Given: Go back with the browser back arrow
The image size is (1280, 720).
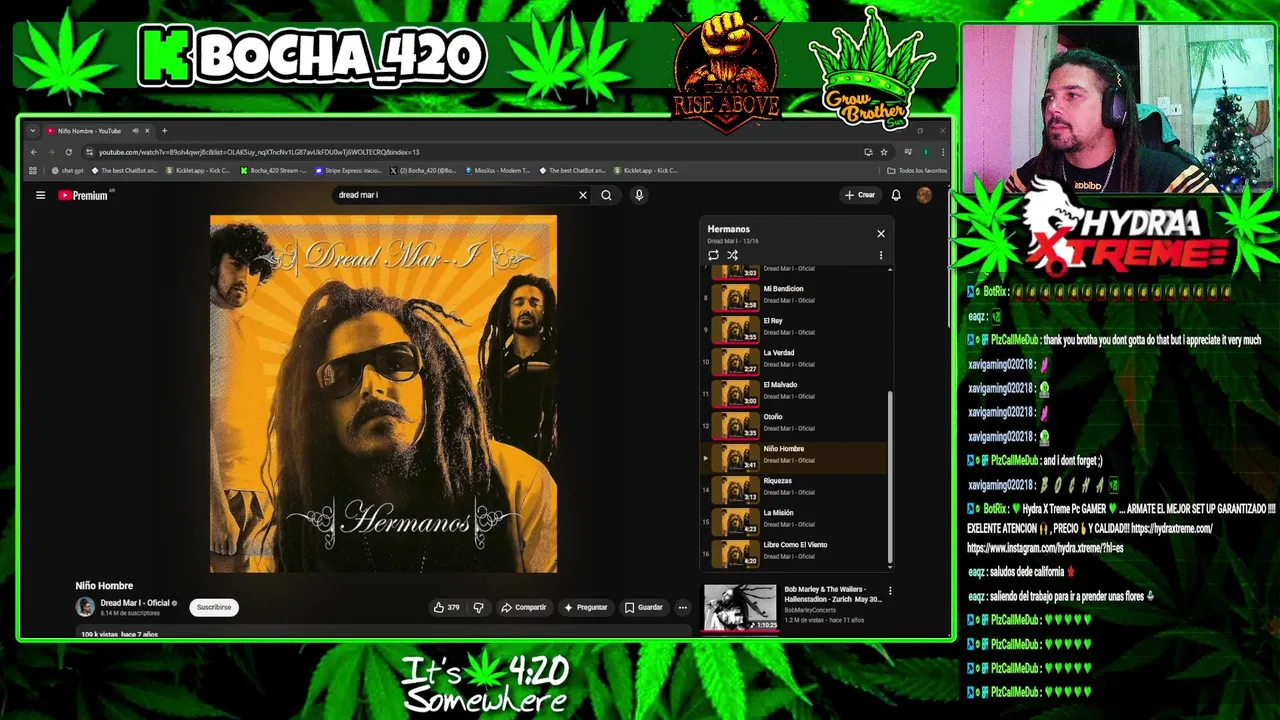Looking at the screenshot, I should click(33, 152).
